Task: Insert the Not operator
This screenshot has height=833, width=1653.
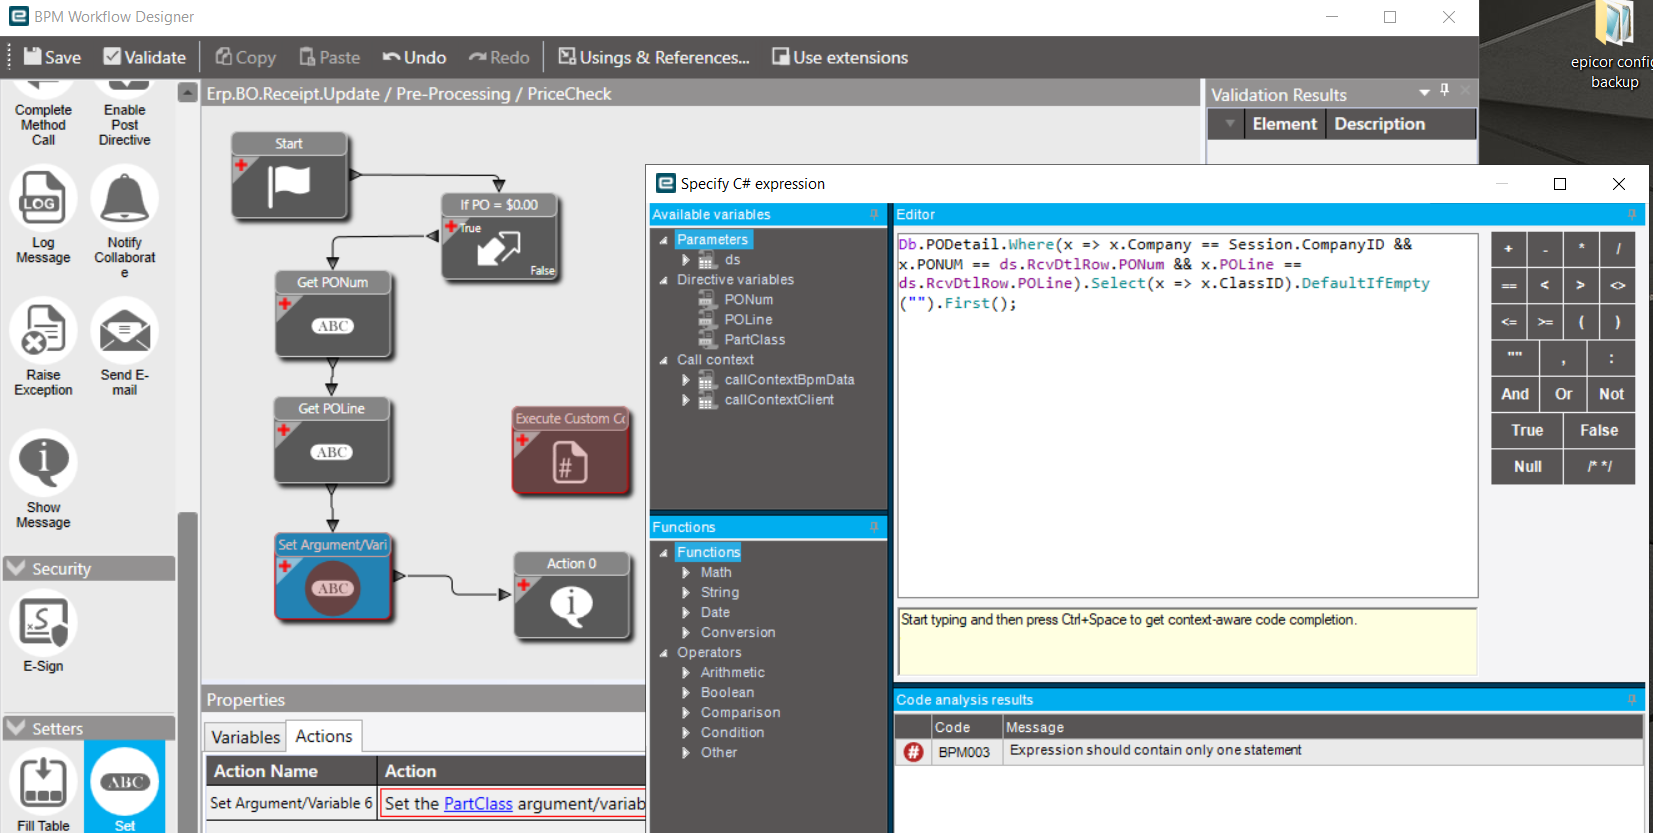Action: tap(1611, 394)
